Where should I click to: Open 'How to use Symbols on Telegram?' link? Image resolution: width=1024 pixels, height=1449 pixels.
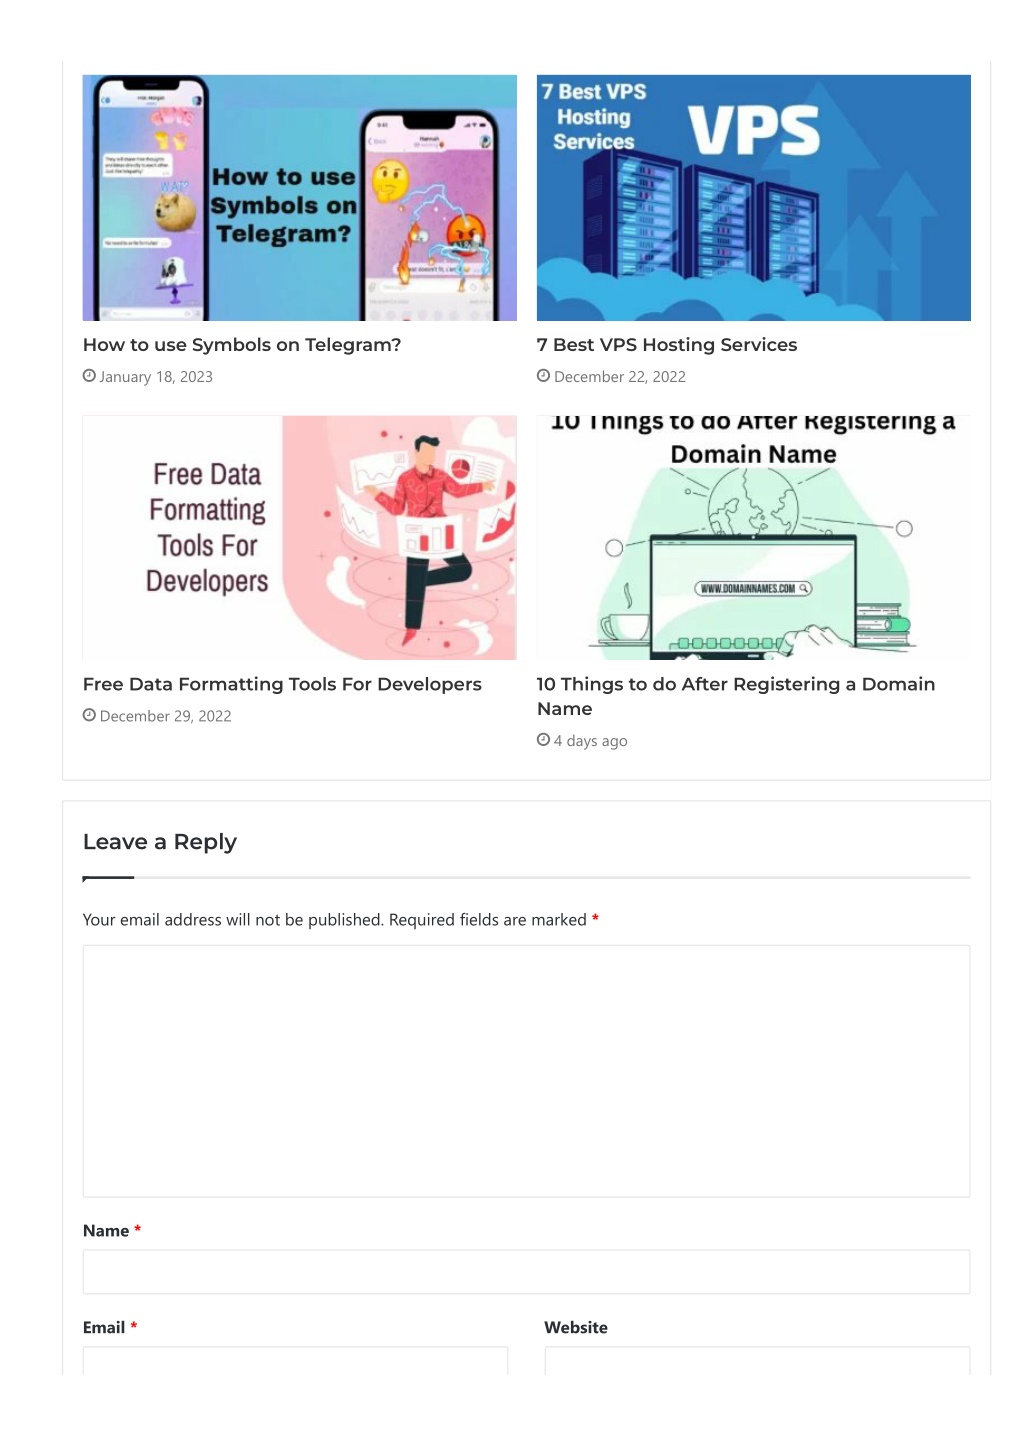pyautogui.click(x=242, y=345)
